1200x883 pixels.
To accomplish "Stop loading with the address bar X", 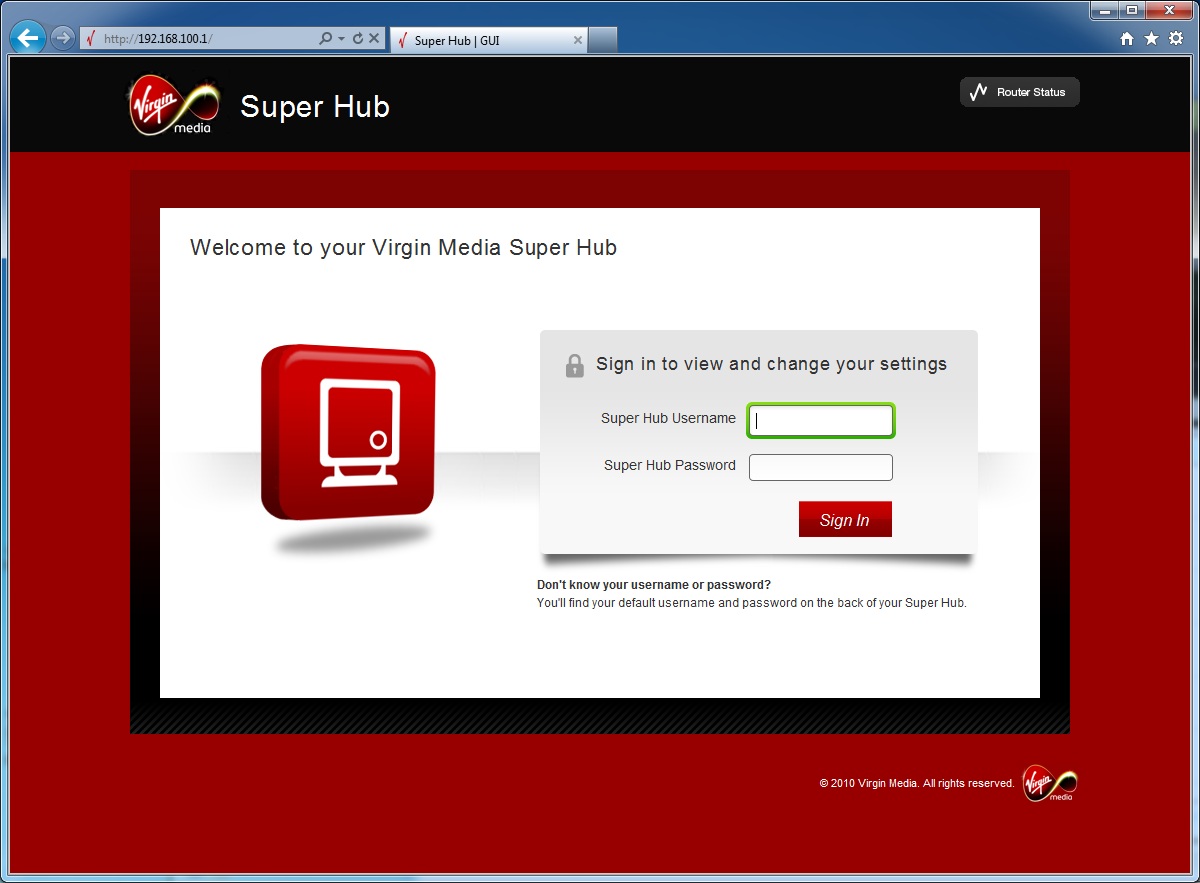I will coord(374,39).
